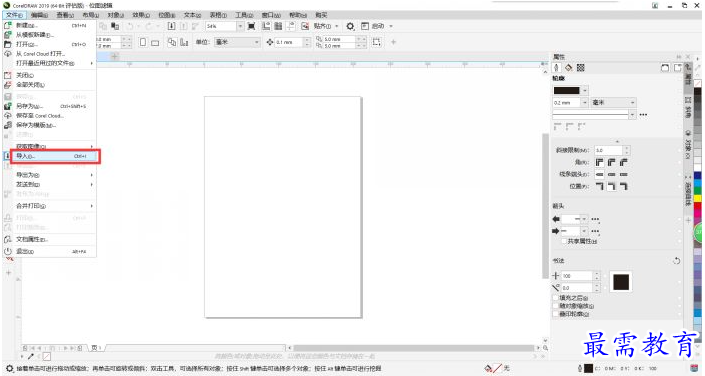The height and width of the screenshot is (376, 705).
Task: Click the show rulers icon in toolbar
Action: click(266, 26)
